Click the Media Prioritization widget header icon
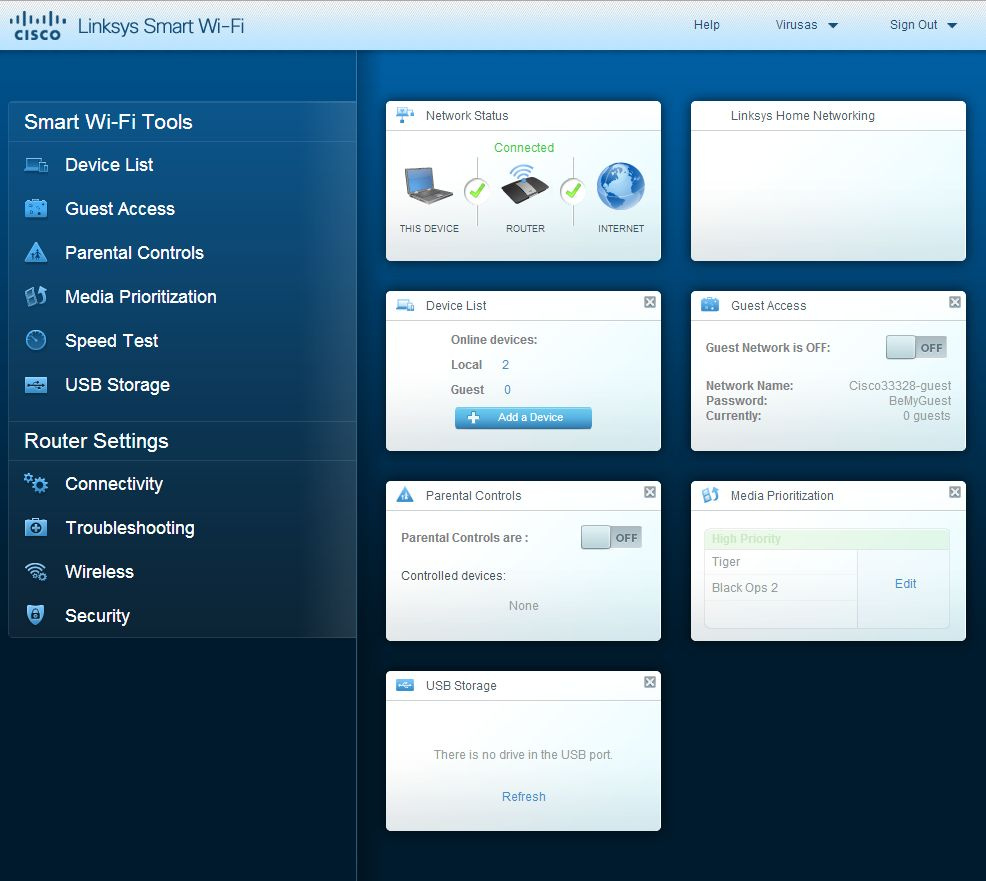This screenshot has height=881, width=986. pos(710,495)
